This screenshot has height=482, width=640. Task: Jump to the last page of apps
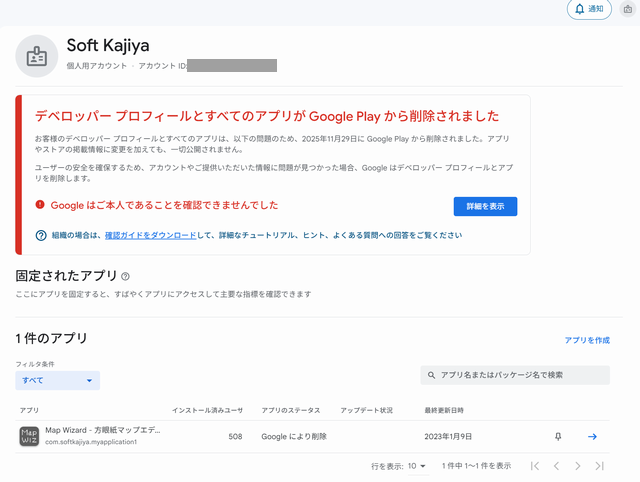599,466
